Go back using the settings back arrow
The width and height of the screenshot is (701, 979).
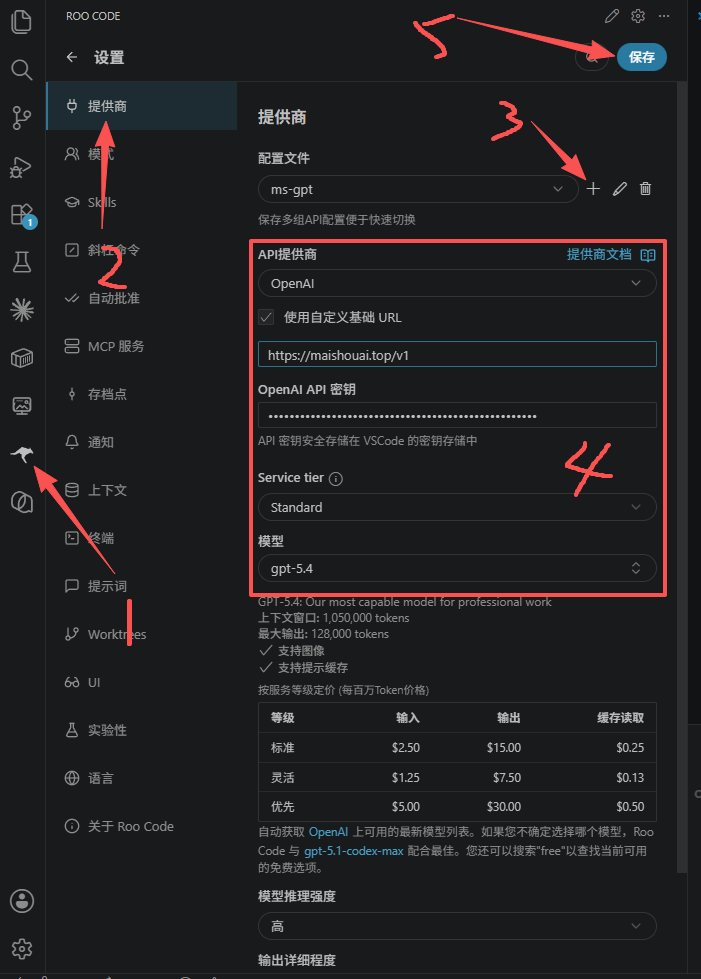pos(72,57)
